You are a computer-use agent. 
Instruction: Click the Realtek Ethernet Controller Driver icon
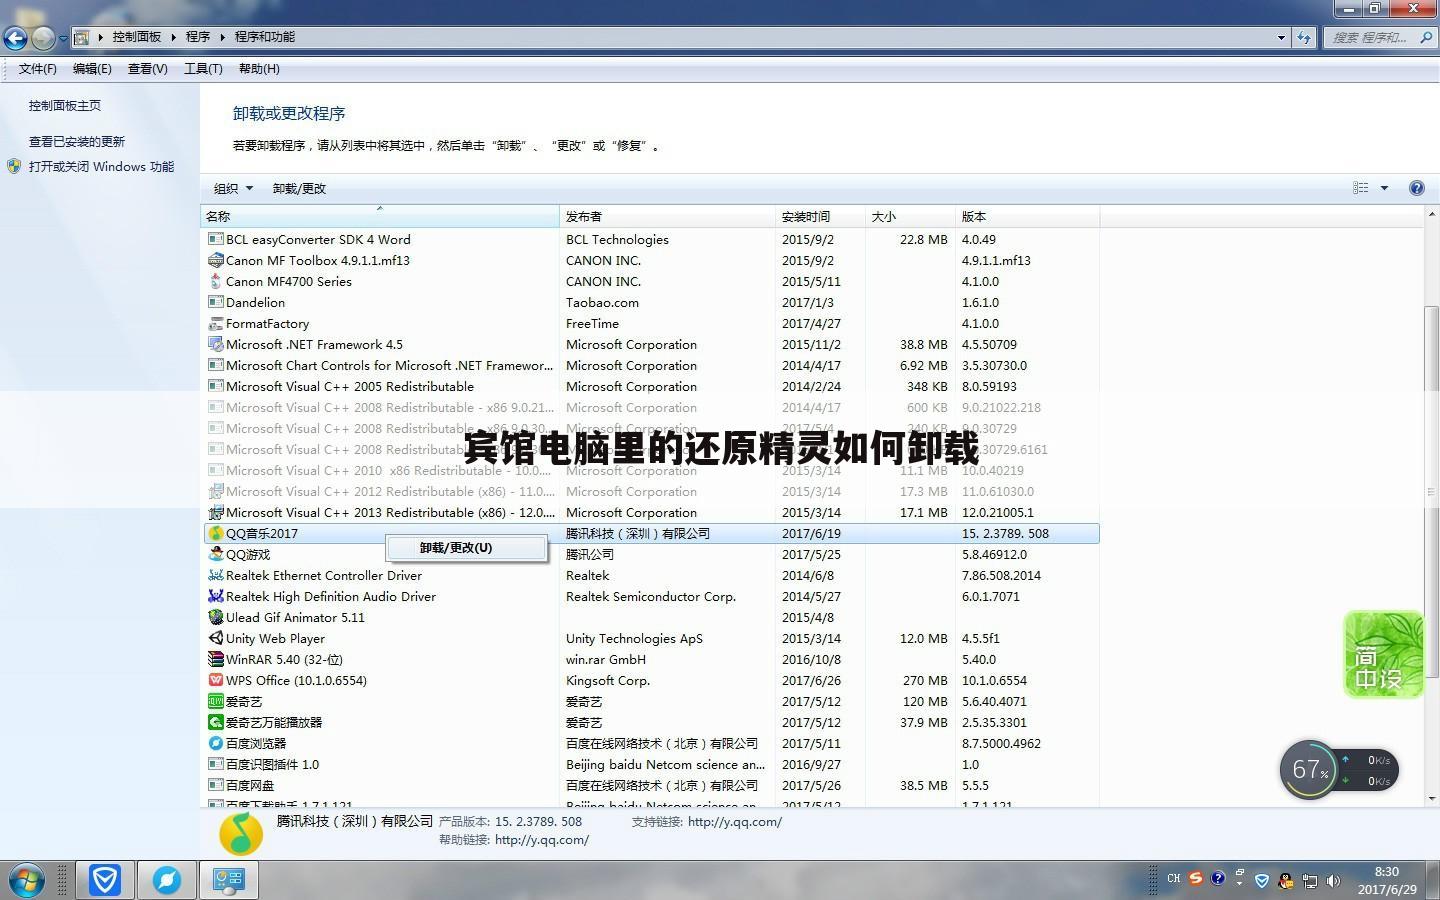[x=215, y=576]
